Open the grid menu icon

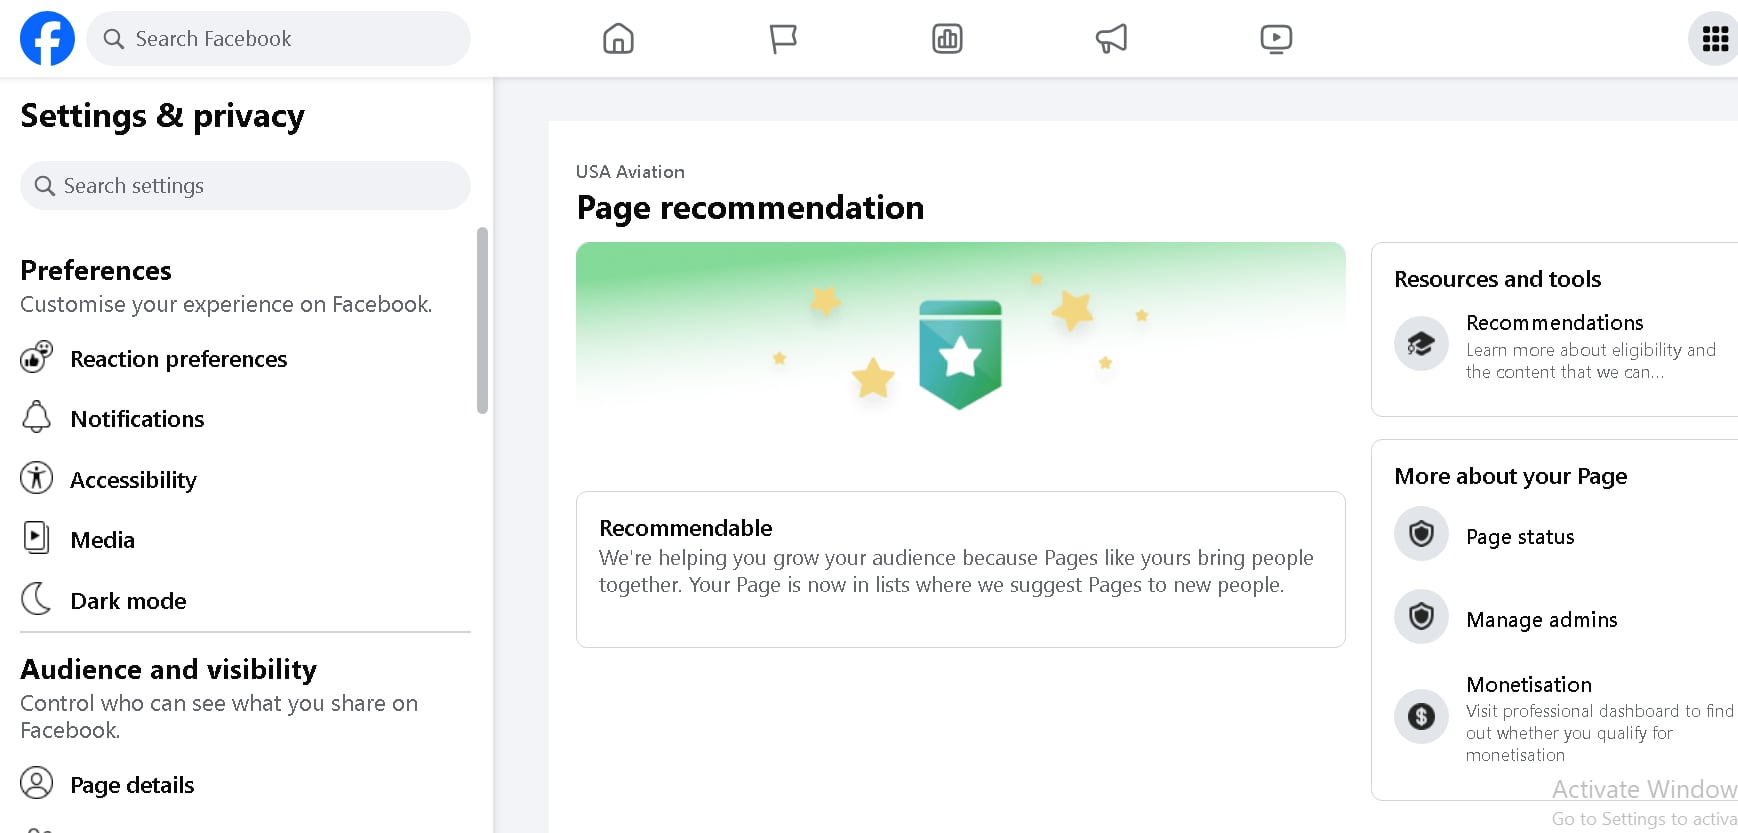1715,39
